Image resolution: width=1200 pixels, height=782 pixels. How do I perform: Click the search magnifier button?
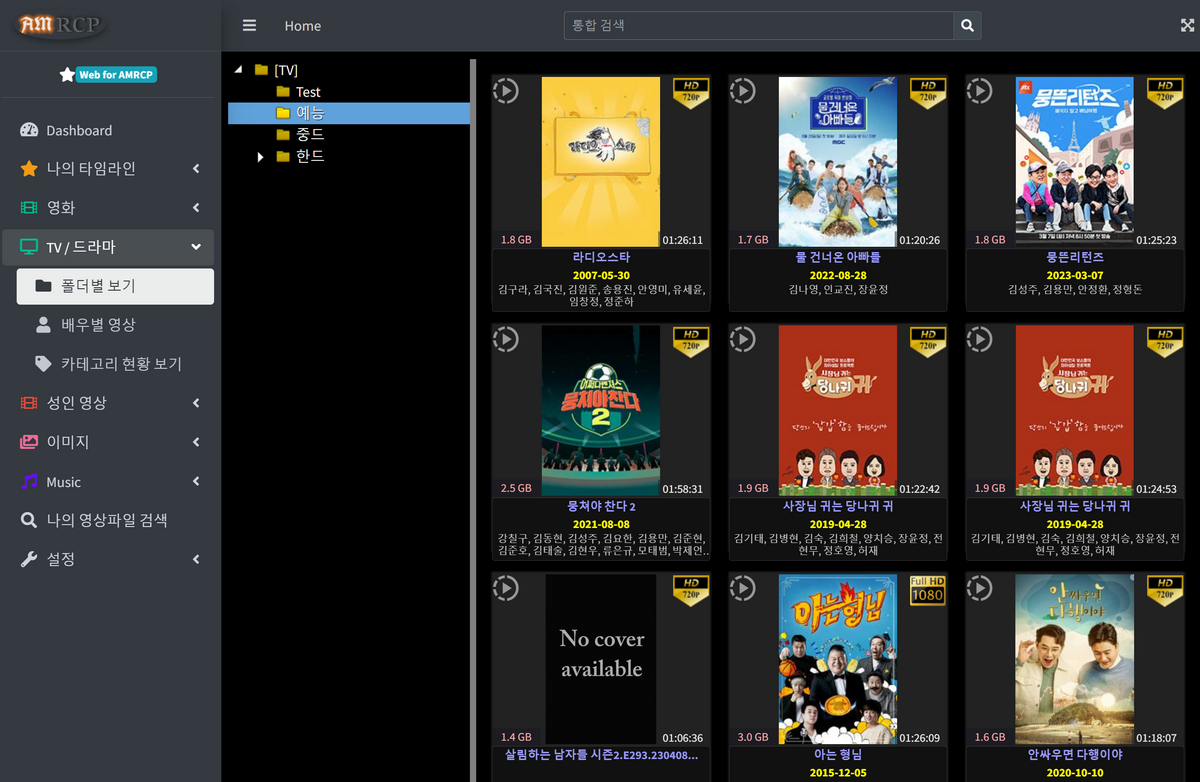pyautogui.click(x=967, y=26)
